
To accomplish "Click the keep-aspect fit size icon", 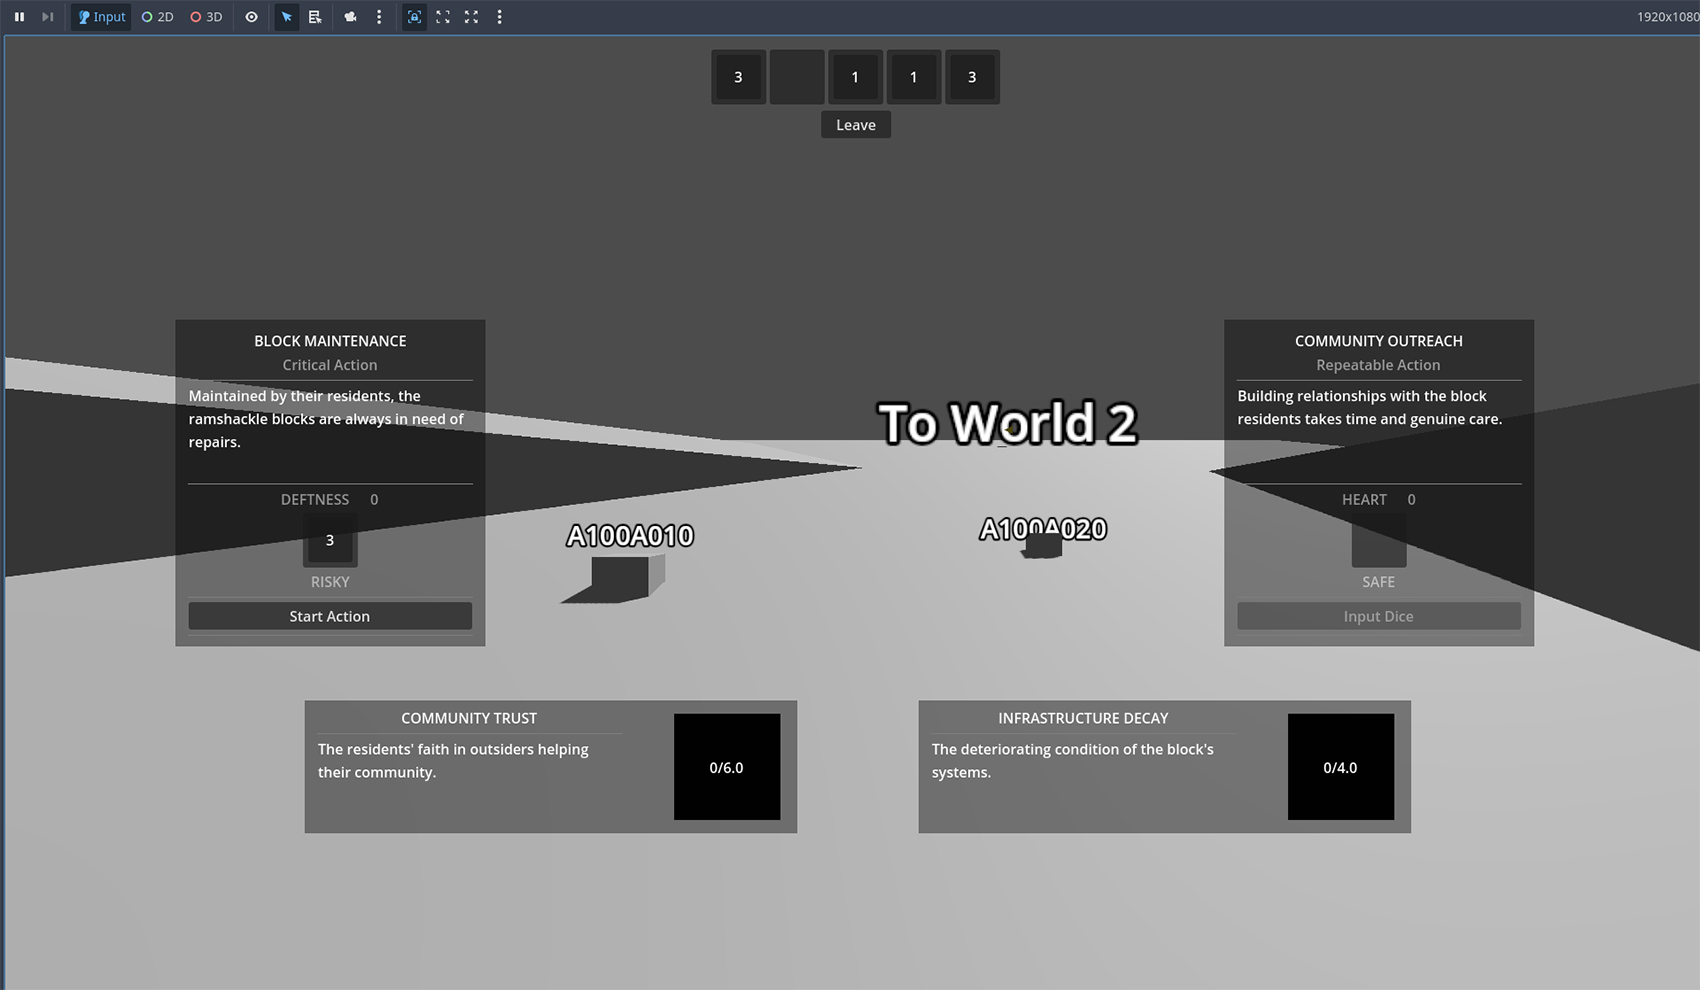I will point(443,17).
